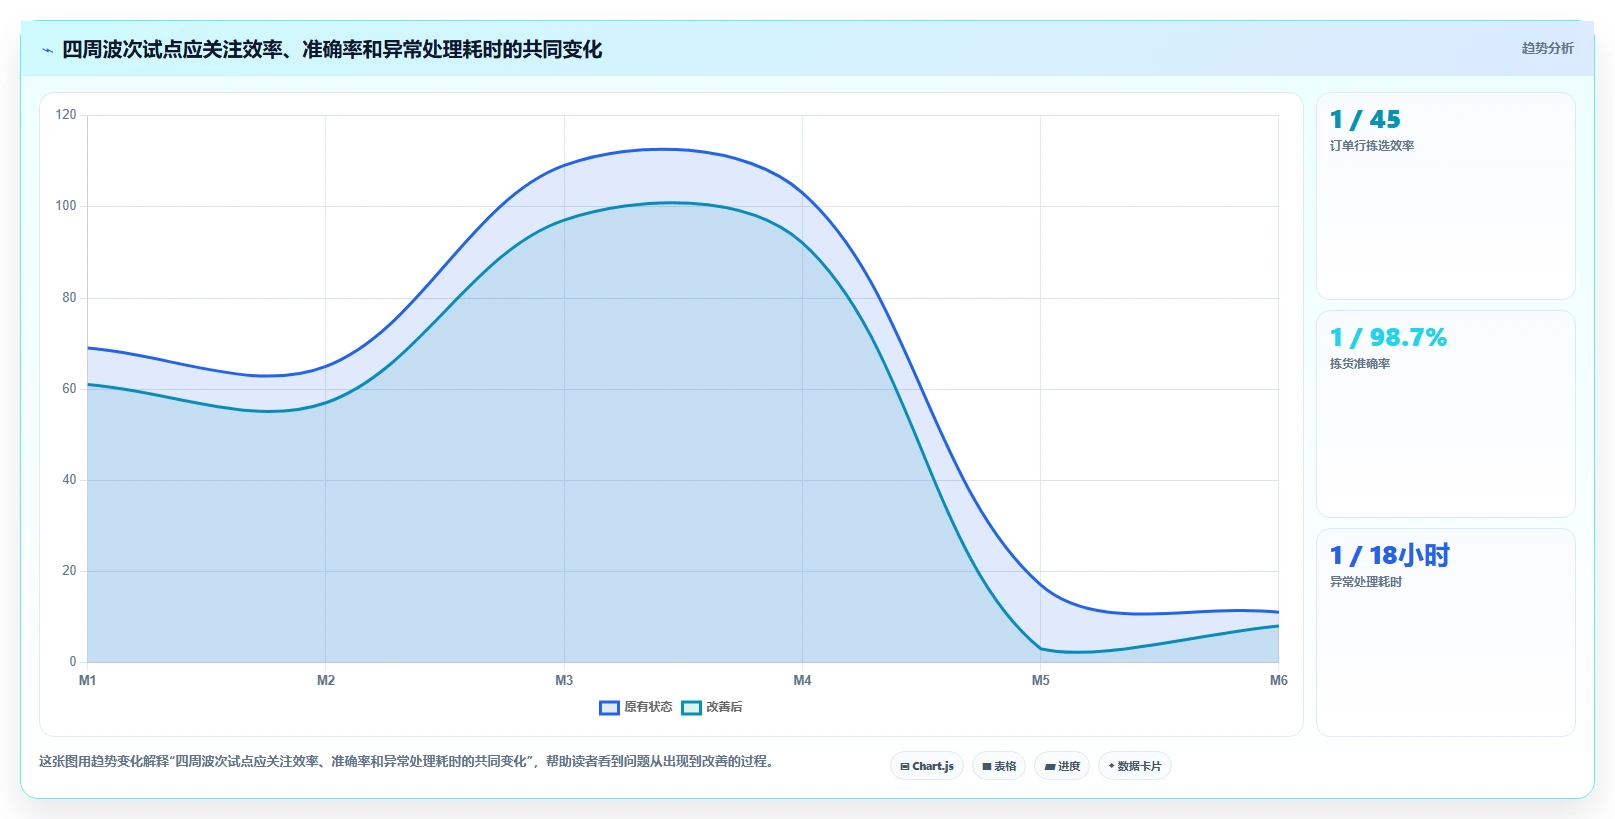The image size is (1615, 819).
Task: Click the 拣货准确率 label
Action: [x=1360, y=364]
